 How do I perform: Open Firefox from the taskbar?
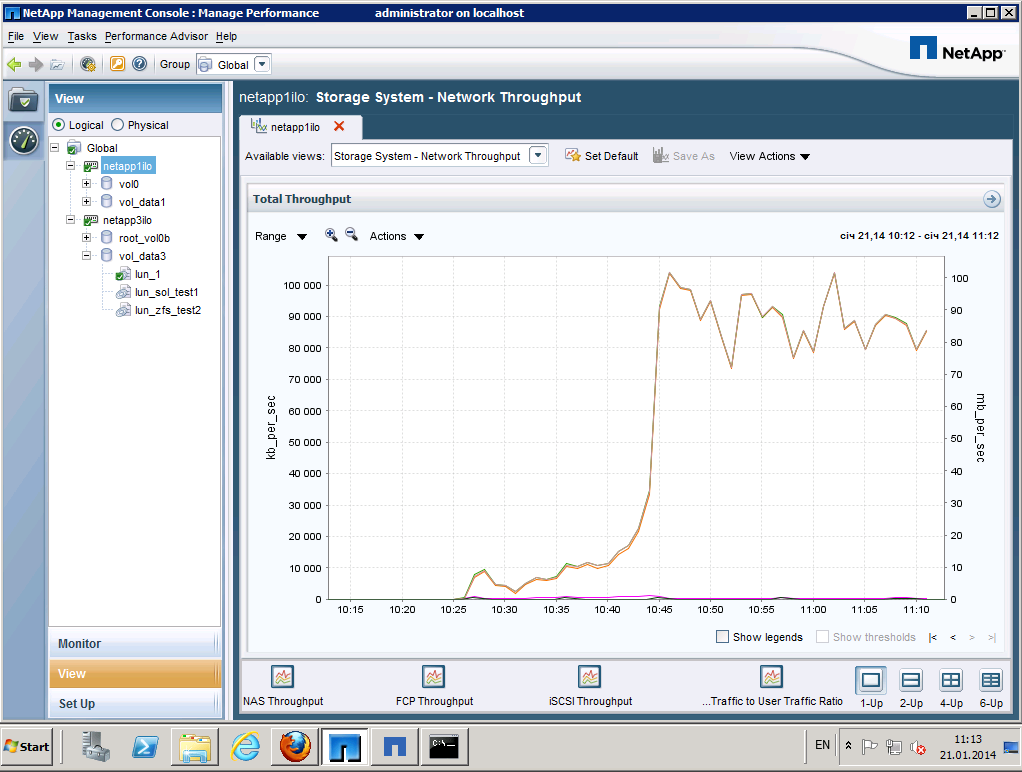tap(295, 747)
